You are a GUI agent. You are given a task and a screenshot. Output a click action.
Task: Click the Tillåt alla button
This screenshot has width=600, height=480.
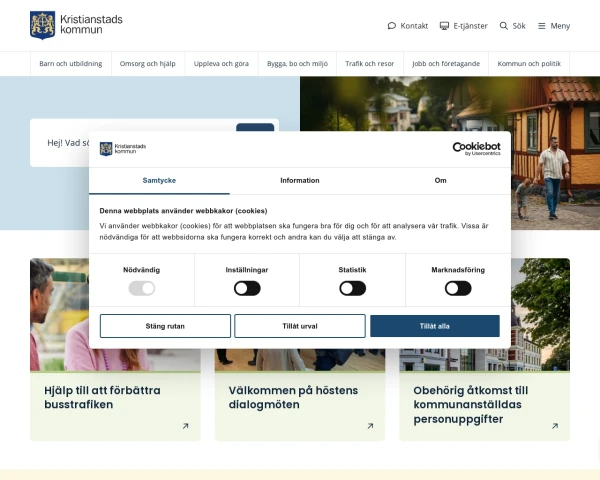click(x=435, y=326)
